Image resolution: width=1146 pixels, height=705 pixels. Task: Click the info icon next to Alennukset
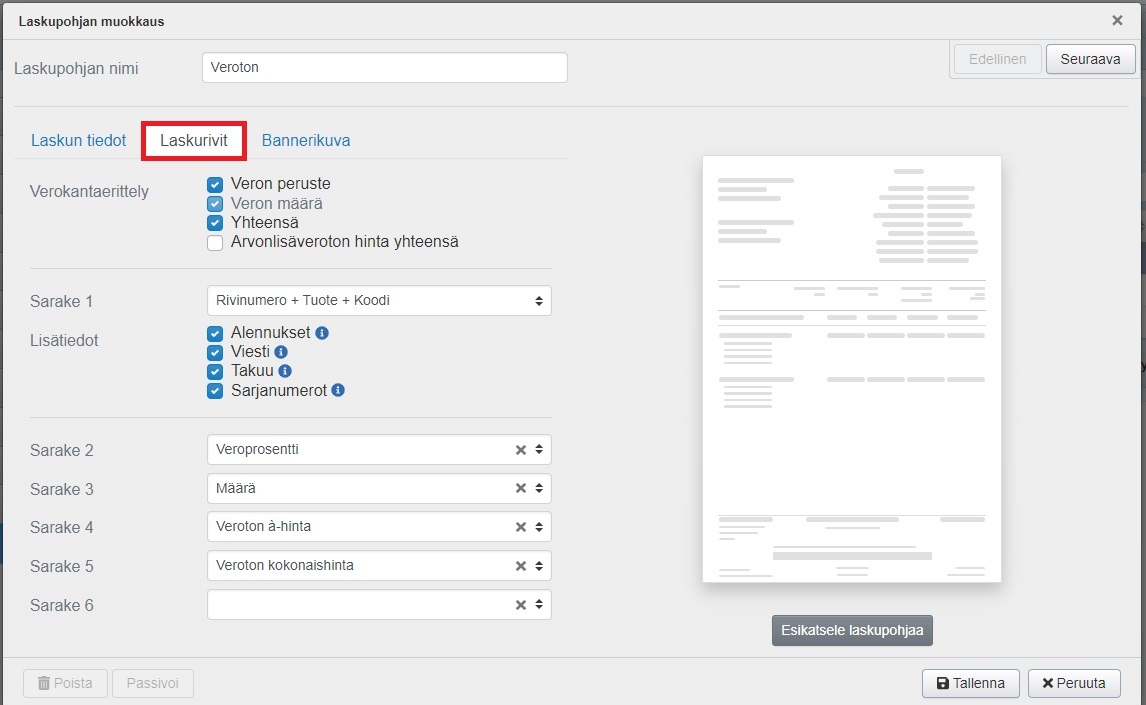click(x=322, y=333)
